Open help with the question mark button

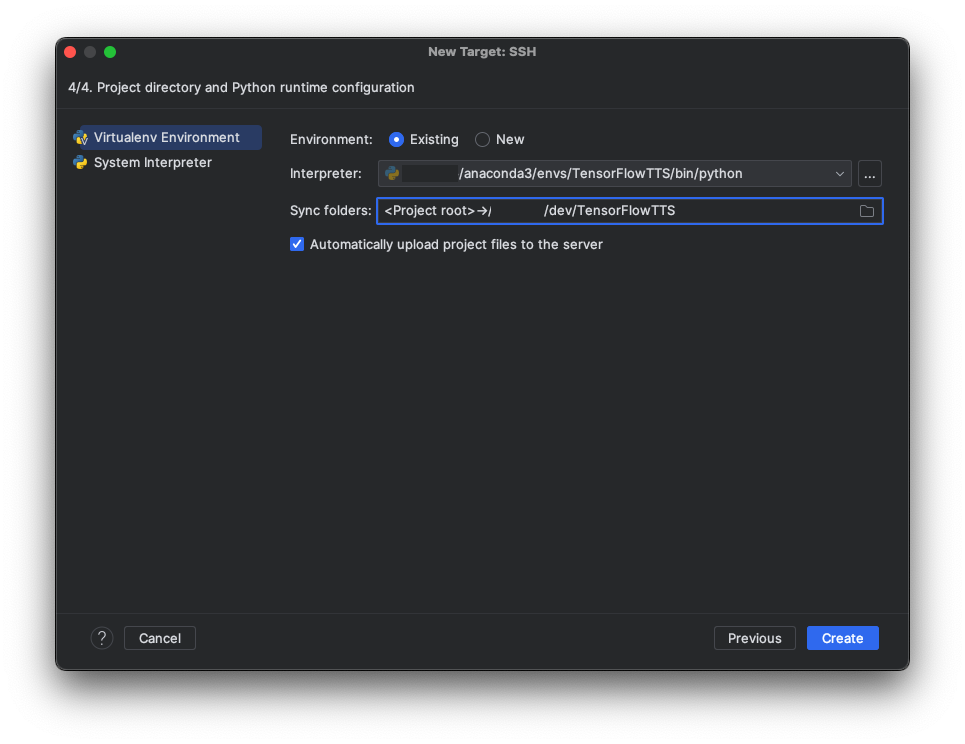pos(102,638)
